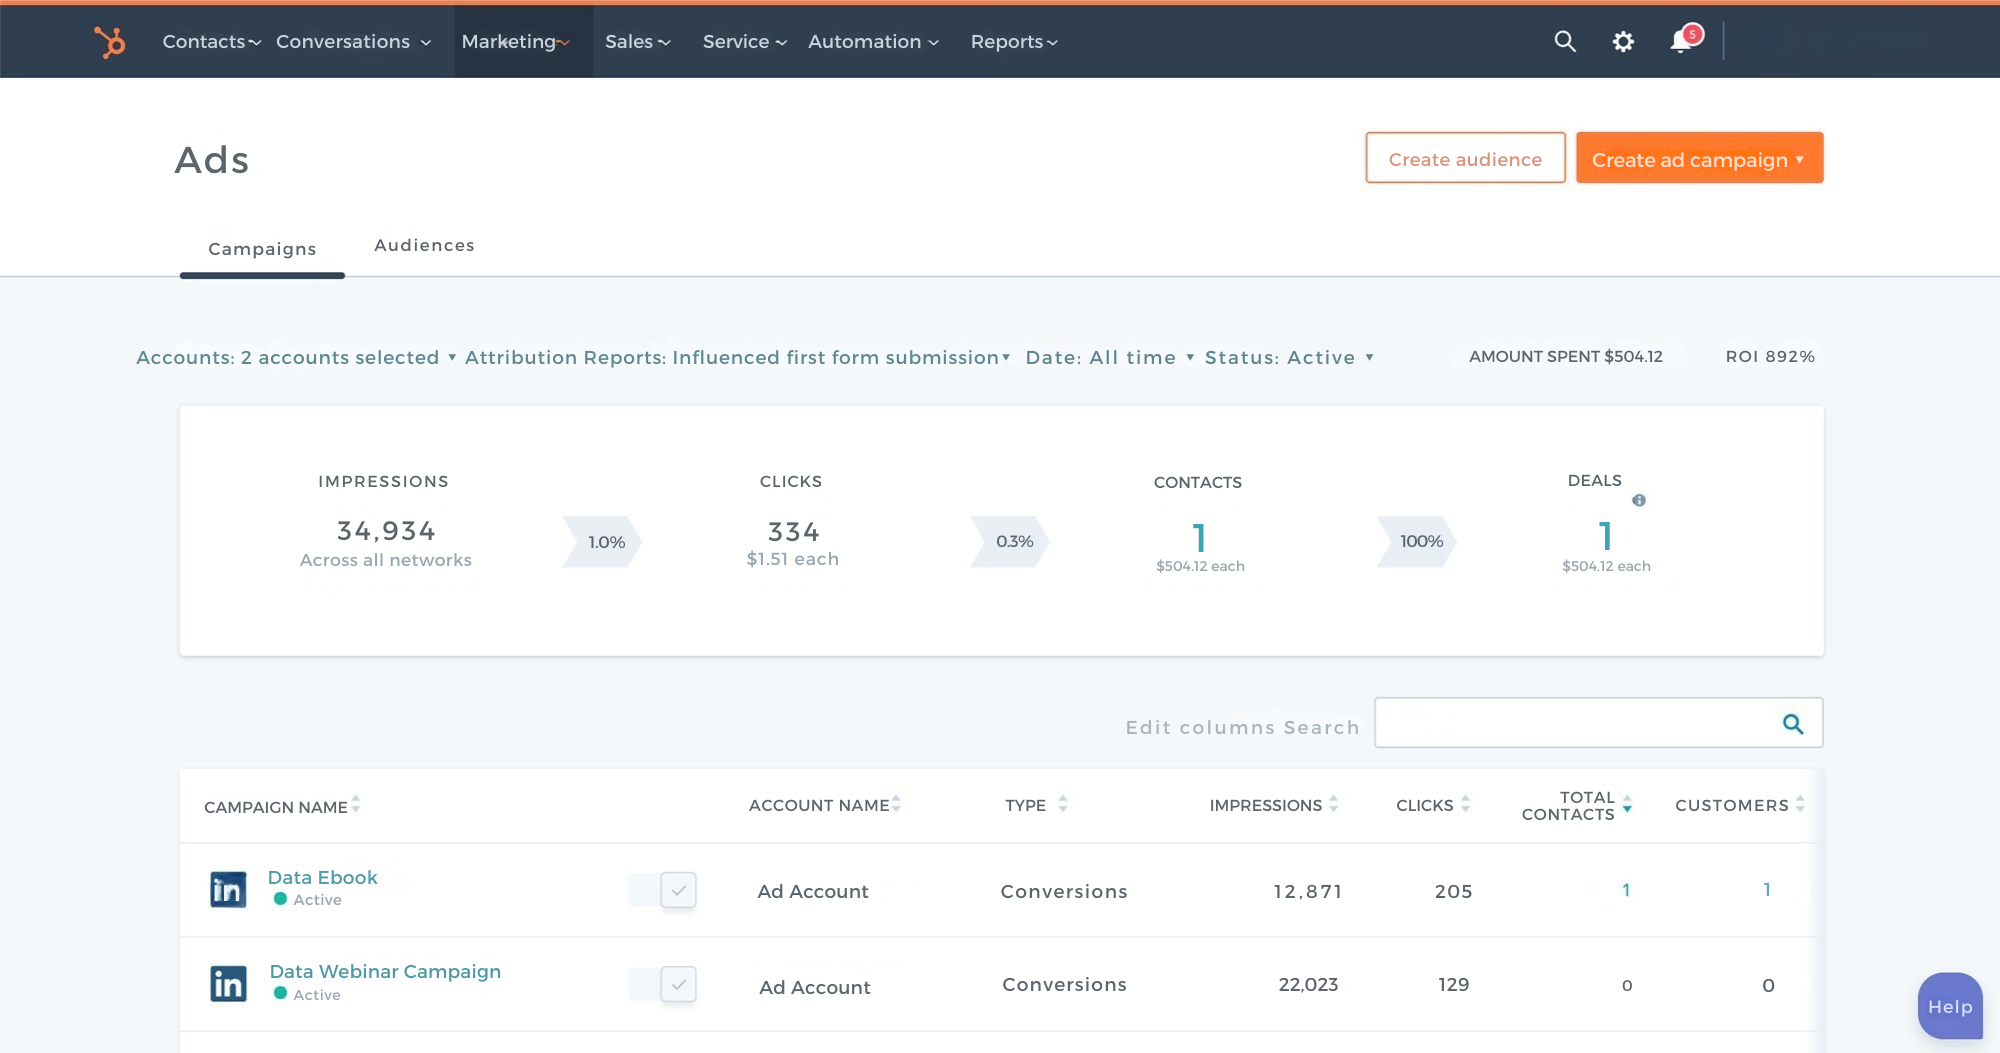The height and width of the screenshot is (1053, 2000).
Task: Click the HubSpot sprocket logo
Action: click(109, 42)
